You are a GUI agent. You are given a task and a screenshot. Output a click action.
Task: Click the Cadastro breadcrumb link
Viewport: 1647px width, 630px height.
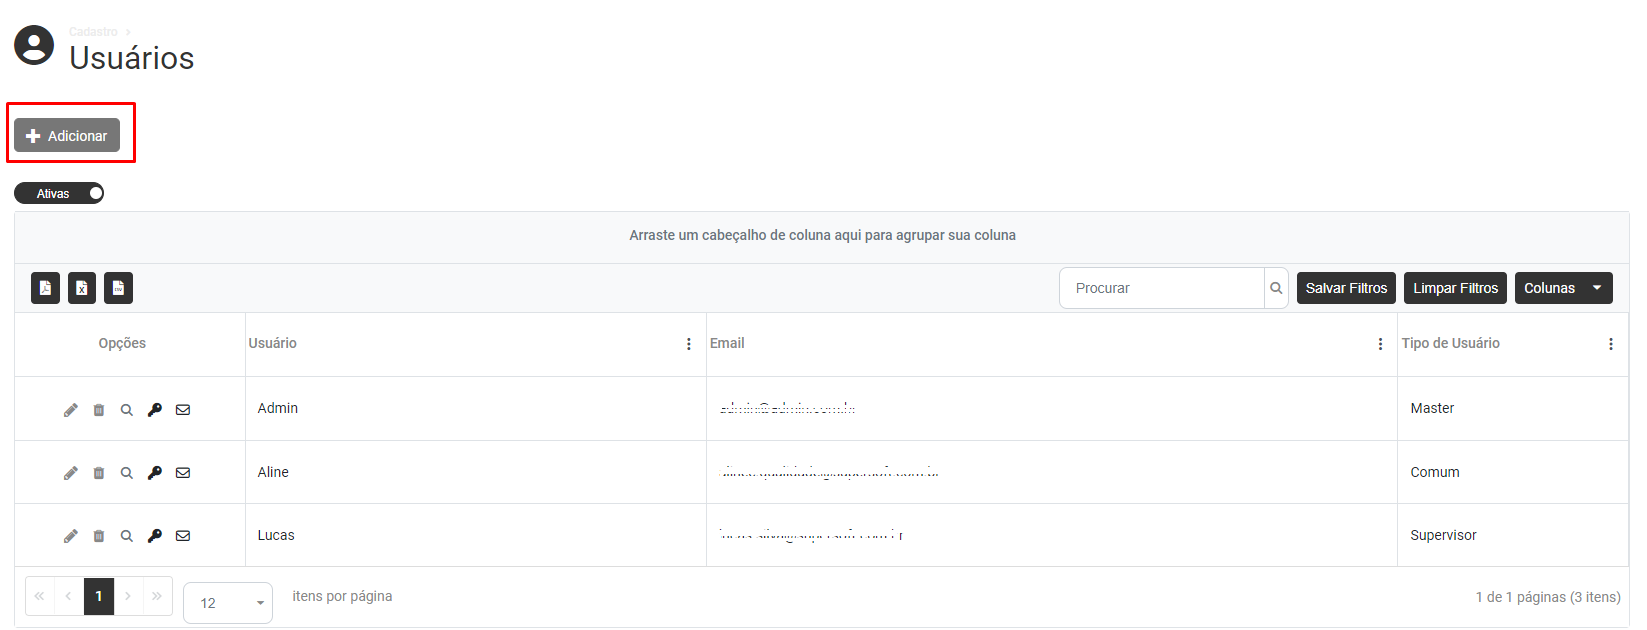pos(93,32)
